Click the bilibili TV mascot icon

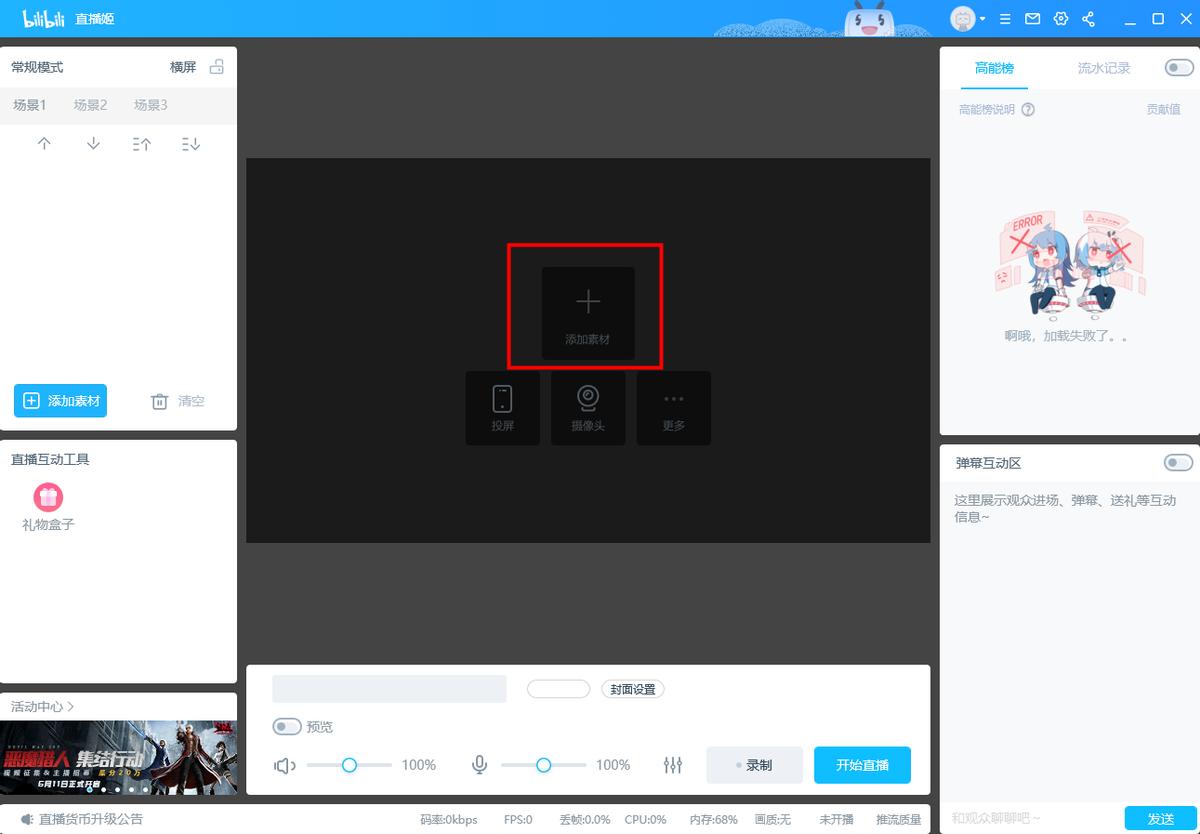[x=868, y=19]
